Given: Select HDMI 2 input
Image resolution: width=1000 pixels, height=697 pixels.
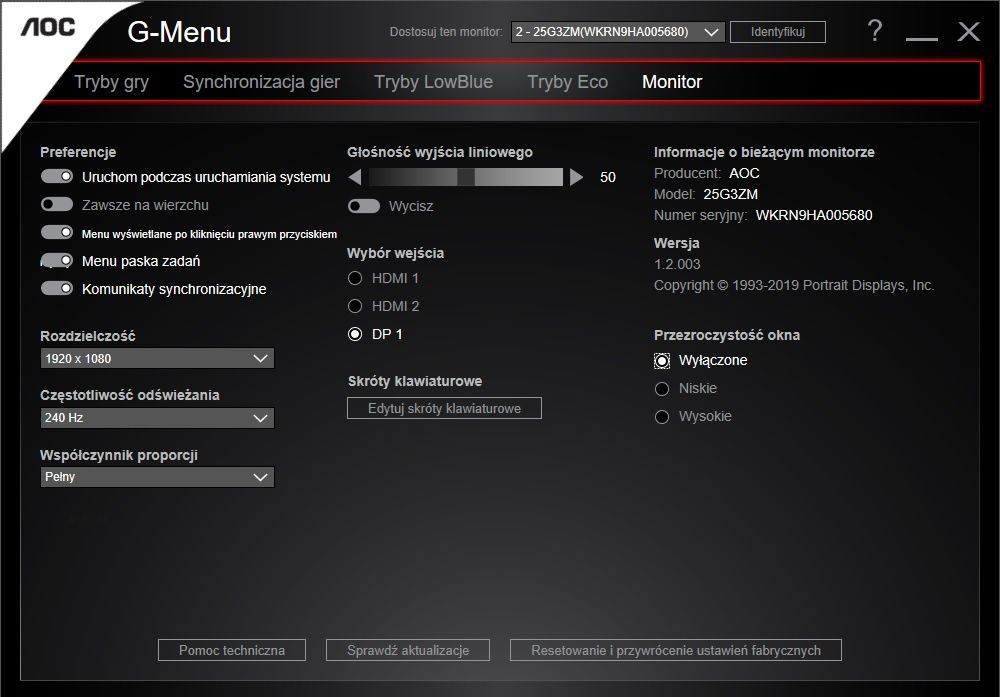Looking at the screenshot, I should tap(355, 306).
